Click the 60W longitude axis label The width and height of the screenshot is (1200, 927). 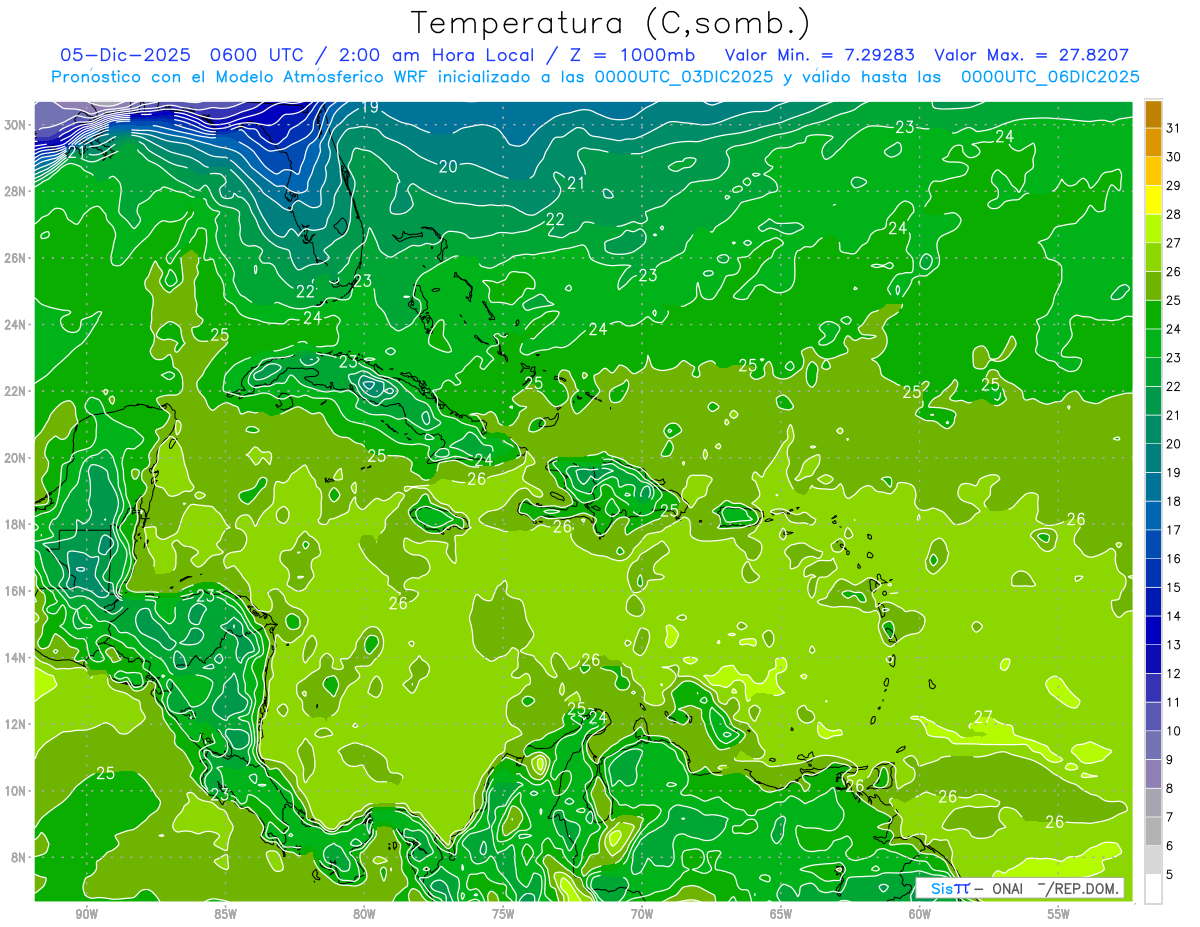pos(920,914)
